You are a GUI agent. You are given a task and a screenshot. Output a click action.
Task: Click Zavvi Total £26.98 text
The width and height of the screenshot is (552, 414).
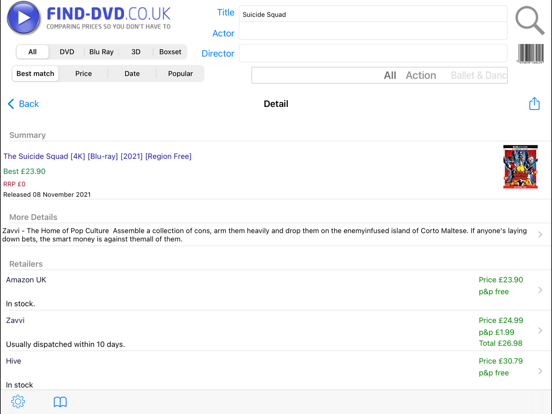501,343
